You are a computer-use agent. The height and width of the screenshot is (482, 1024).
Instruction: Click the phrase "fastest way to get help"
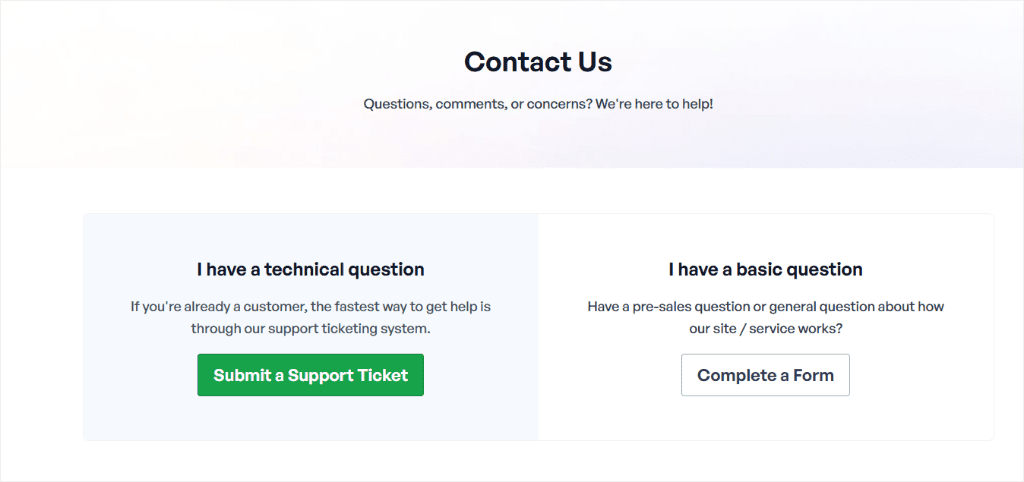tap(406, 306)
